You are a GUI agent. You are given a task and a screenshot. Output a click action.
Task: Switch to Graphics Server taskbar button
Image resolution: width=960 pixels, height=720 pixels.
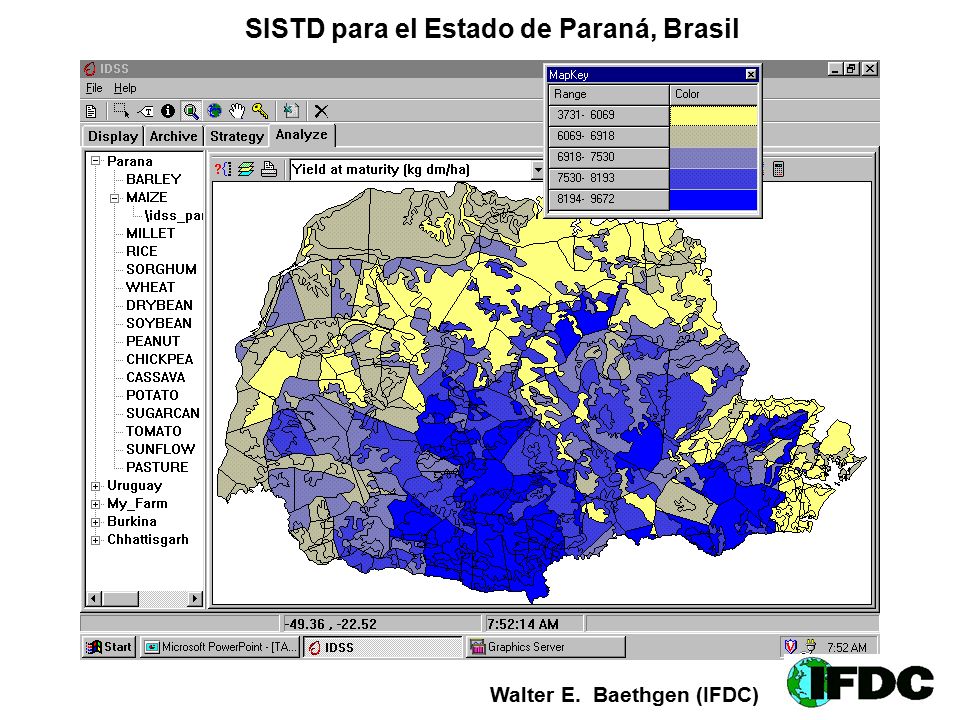point(546,647)
